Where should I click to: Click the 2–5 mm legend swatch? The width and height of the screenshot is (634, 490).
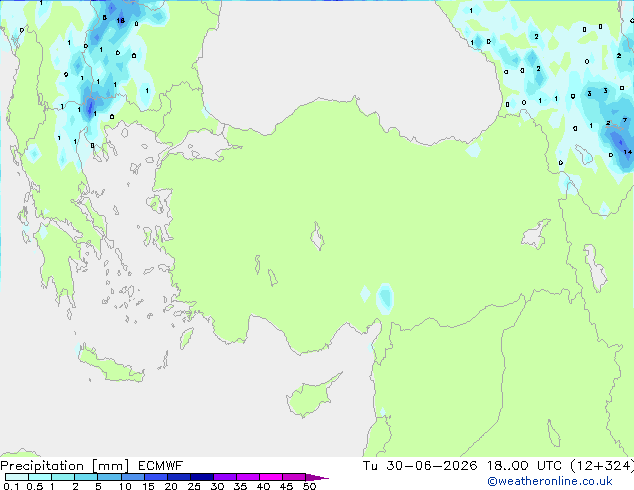pos(86,477)
